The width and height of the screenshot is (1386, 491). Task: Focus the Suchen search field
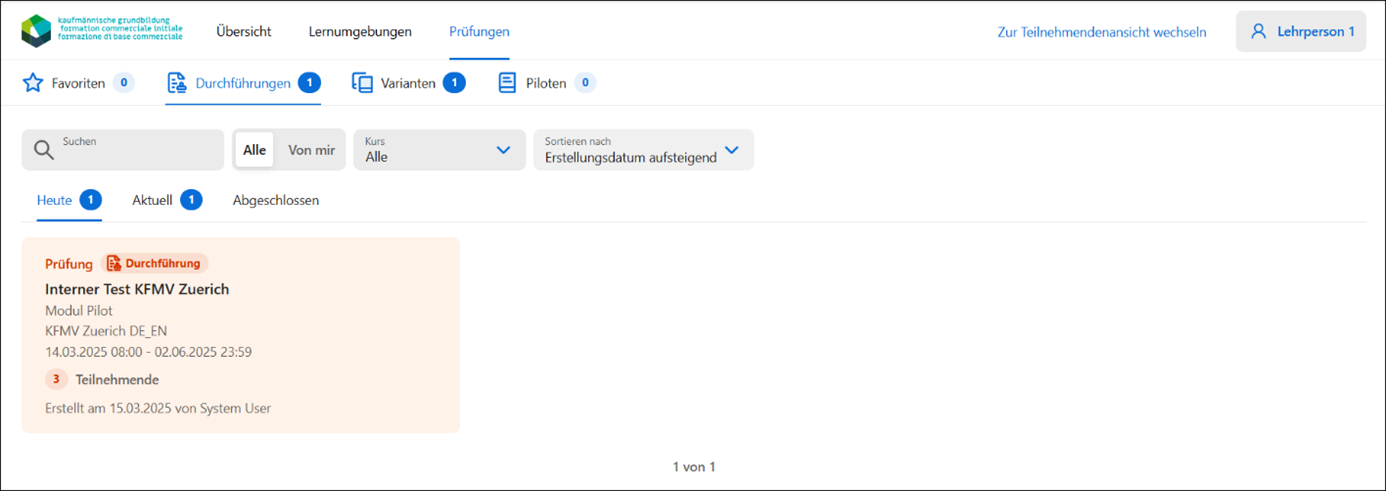(123, 150)
